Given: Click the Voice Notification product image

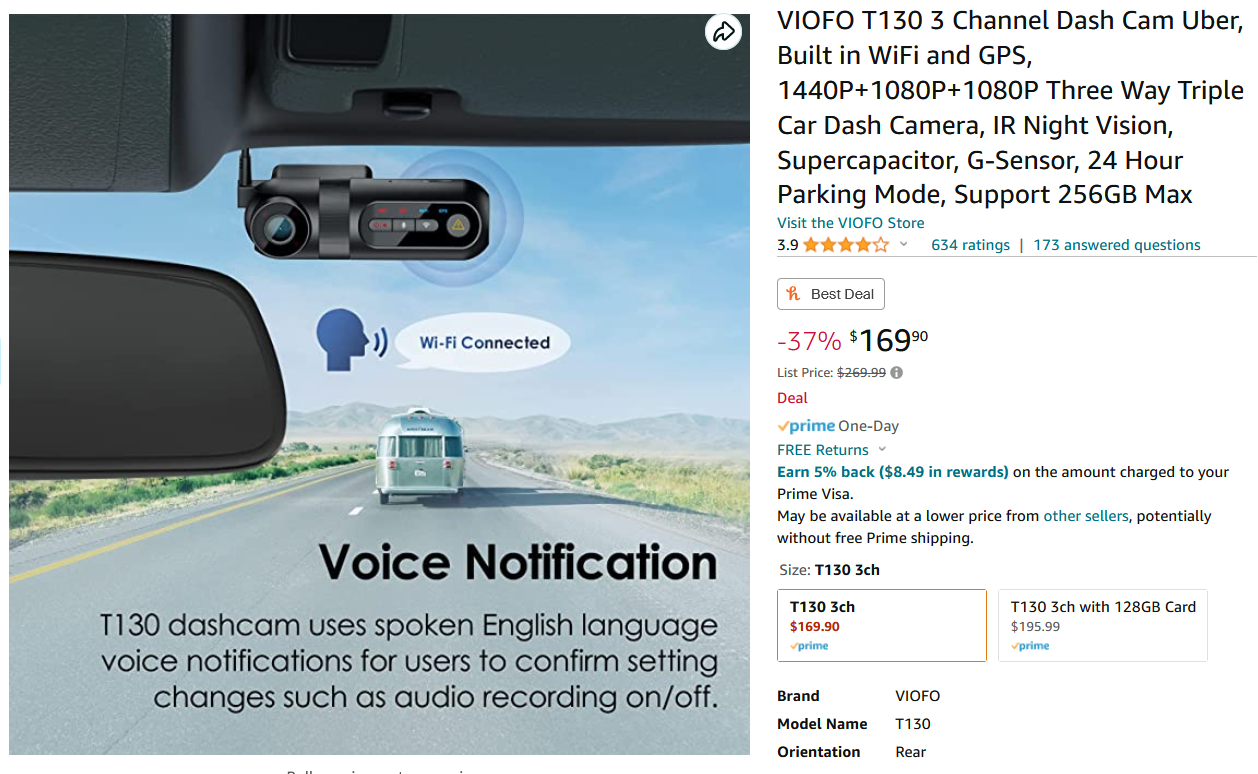Looking at the screenshot, I should (379, 384).
